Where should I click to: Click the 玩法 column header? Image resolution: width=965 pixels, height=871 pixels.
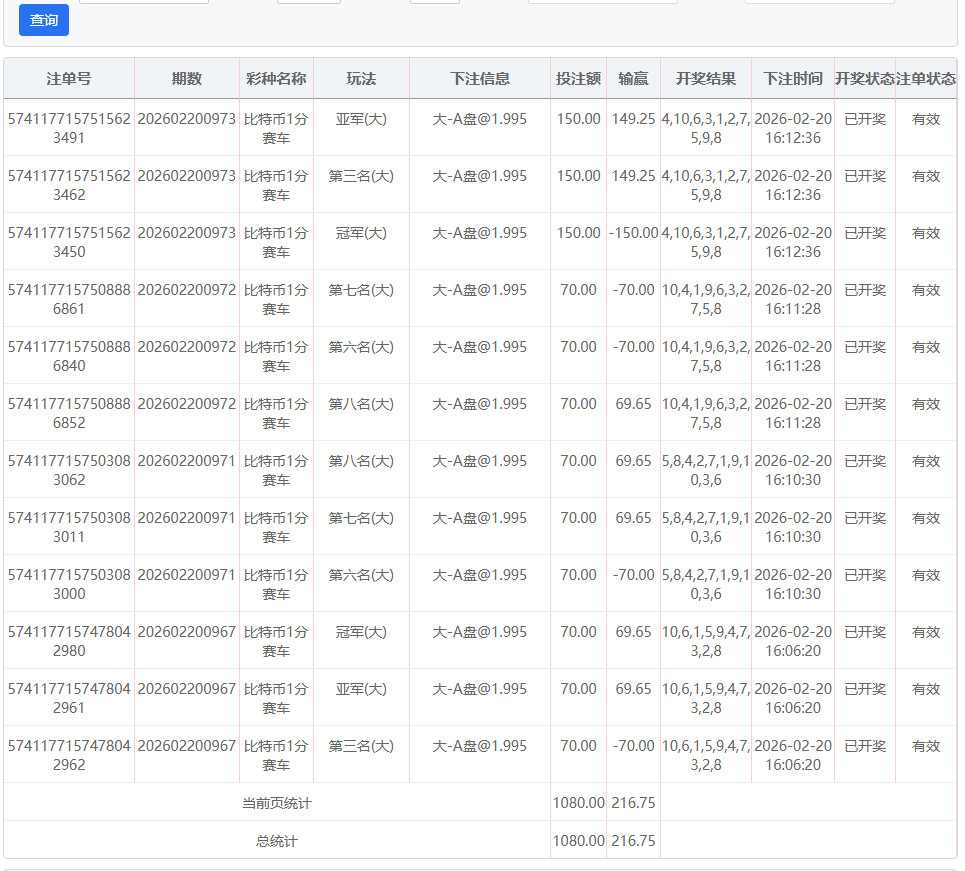(x=361, y=79)
